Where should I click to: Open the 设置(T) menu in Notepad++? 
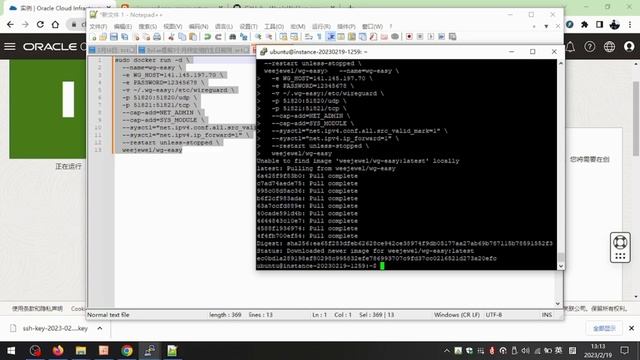click(249, 27)
